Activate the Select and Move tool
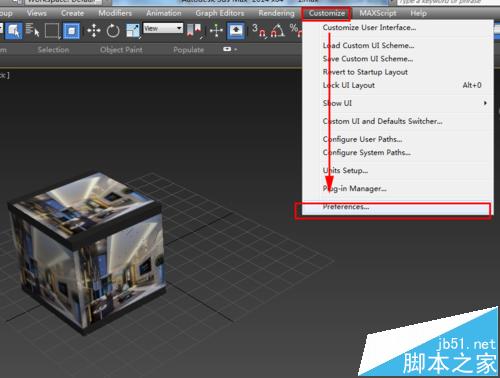This screenshot has width=500, height=378. [94, 31]
